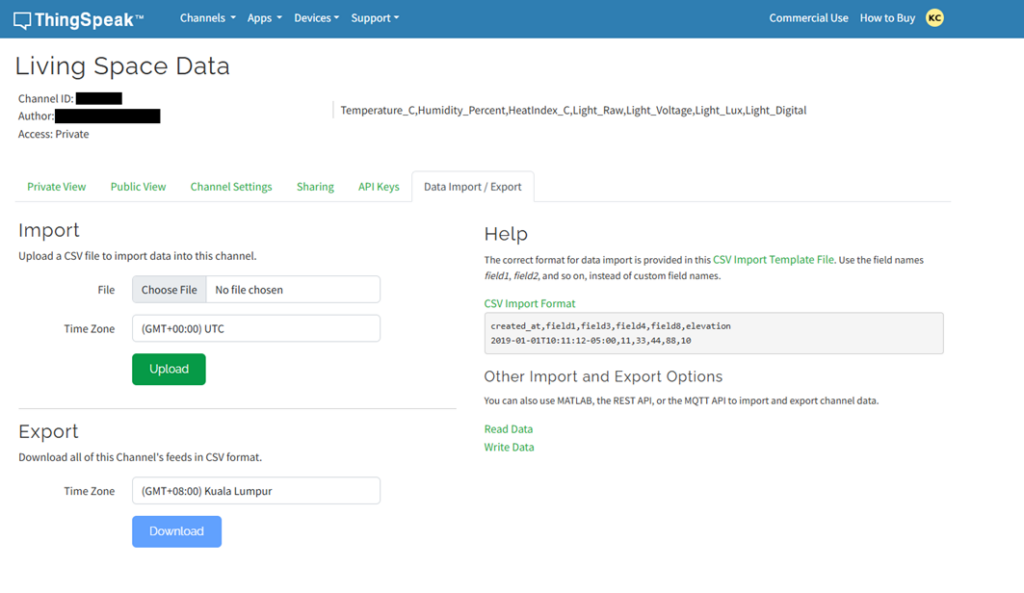Open the Channel Settings tab
The width and height of the screenshot is (1024, 593).
pos(231,187)
